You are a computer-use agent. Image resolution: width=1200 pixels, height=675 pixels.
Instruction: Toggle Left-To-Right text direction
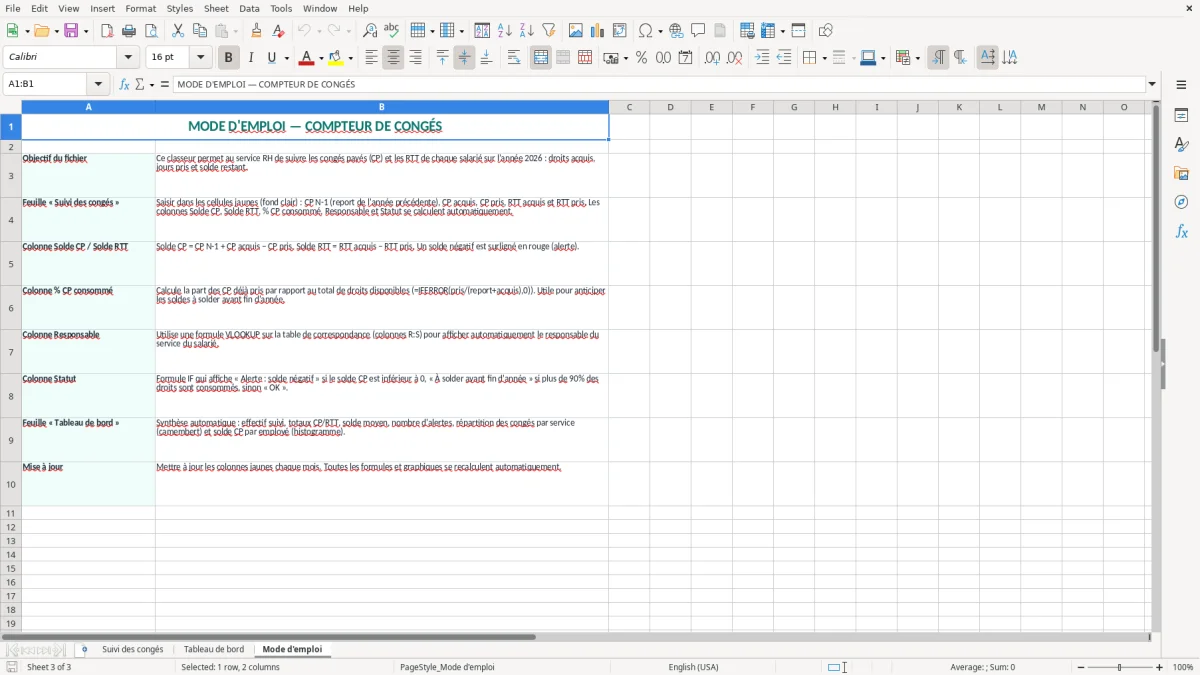tap(938, 58)
